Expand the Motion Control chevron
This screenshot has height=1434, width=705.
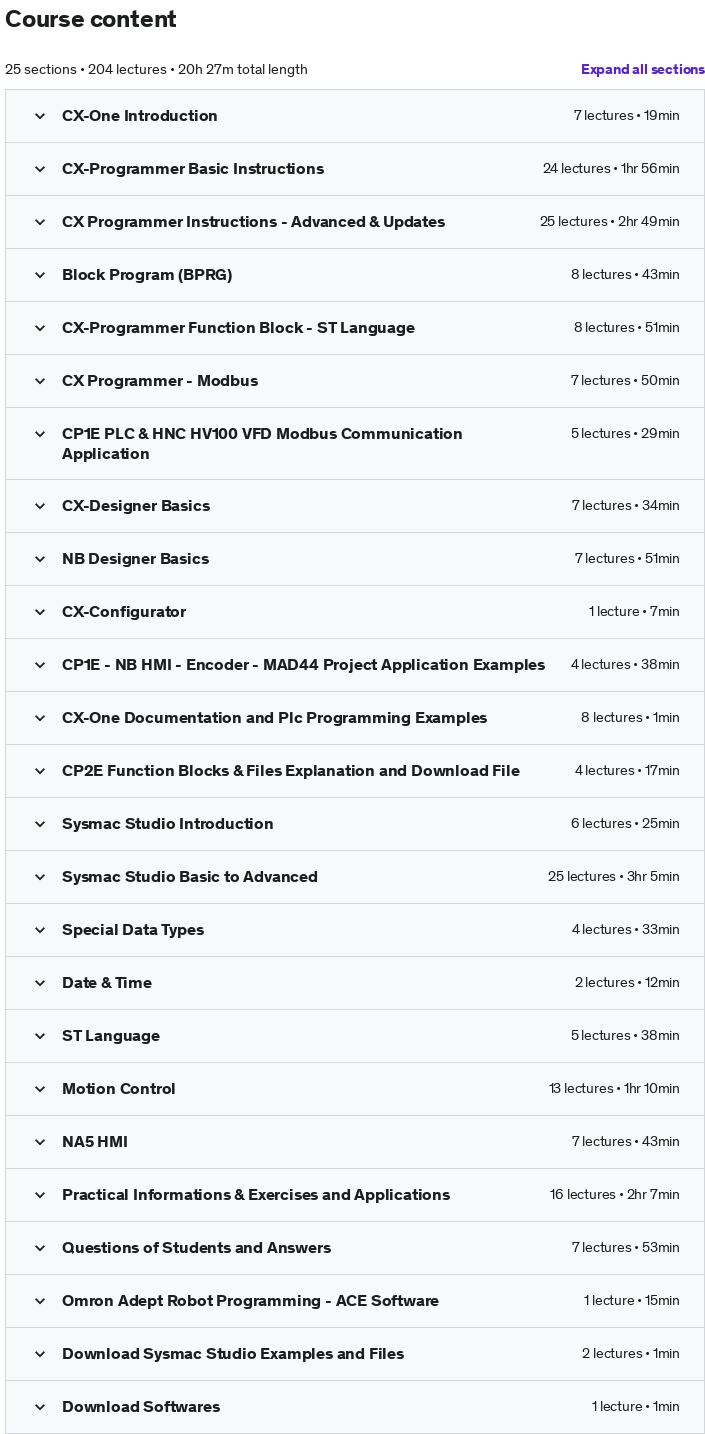[x=40, y=1089]
